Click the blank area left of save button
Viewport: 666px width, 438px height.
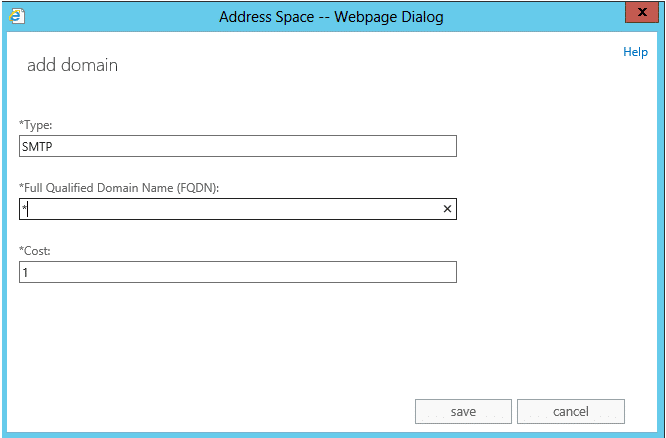coord(250,411)
